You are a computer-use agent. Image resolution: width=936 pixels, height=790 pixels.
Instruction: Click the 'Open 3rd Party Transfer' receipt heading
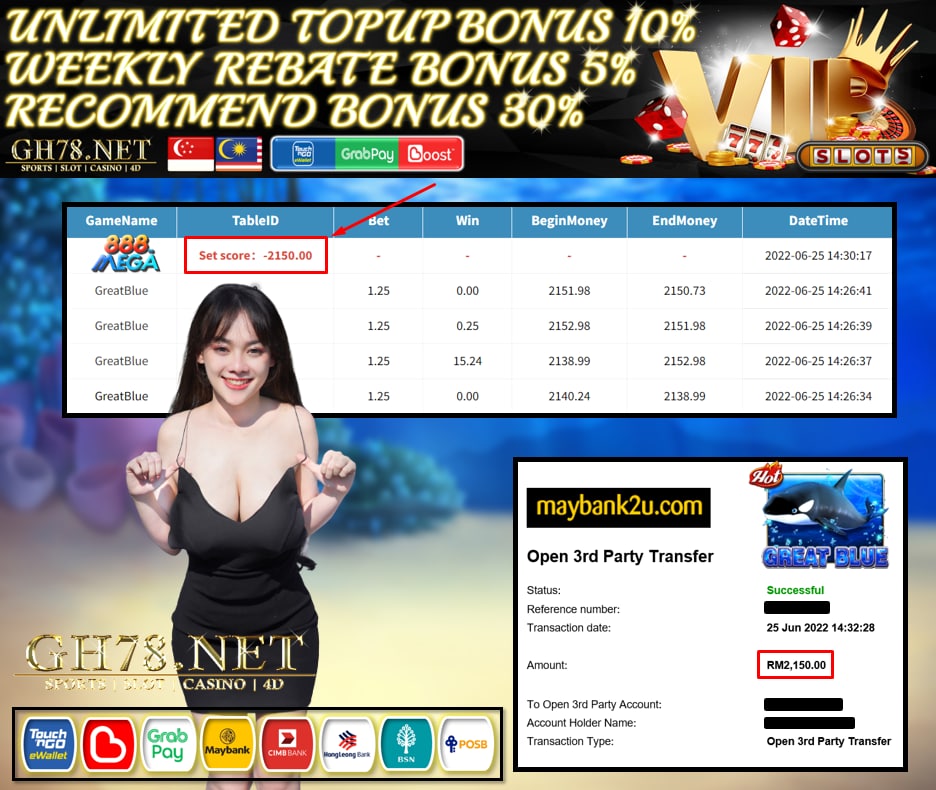(620, 557)
